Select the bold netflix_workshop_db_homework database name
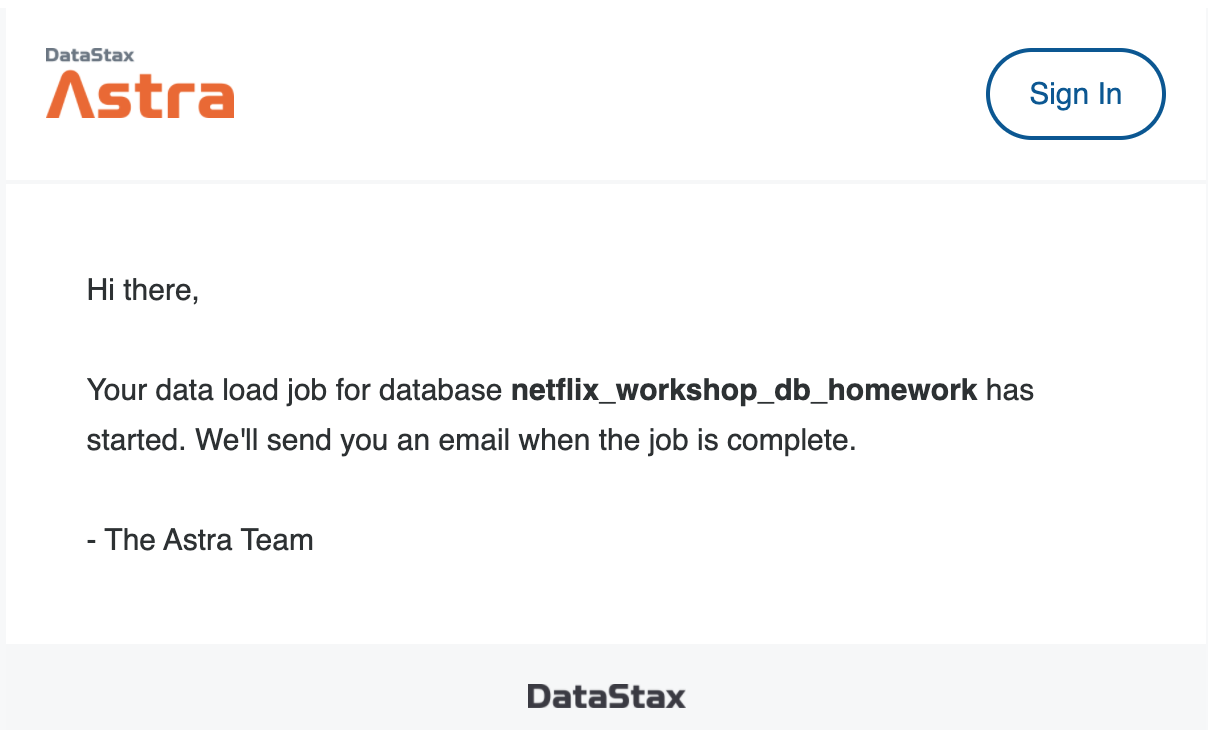The image size is (1208, 730). [x=744, y=390]
